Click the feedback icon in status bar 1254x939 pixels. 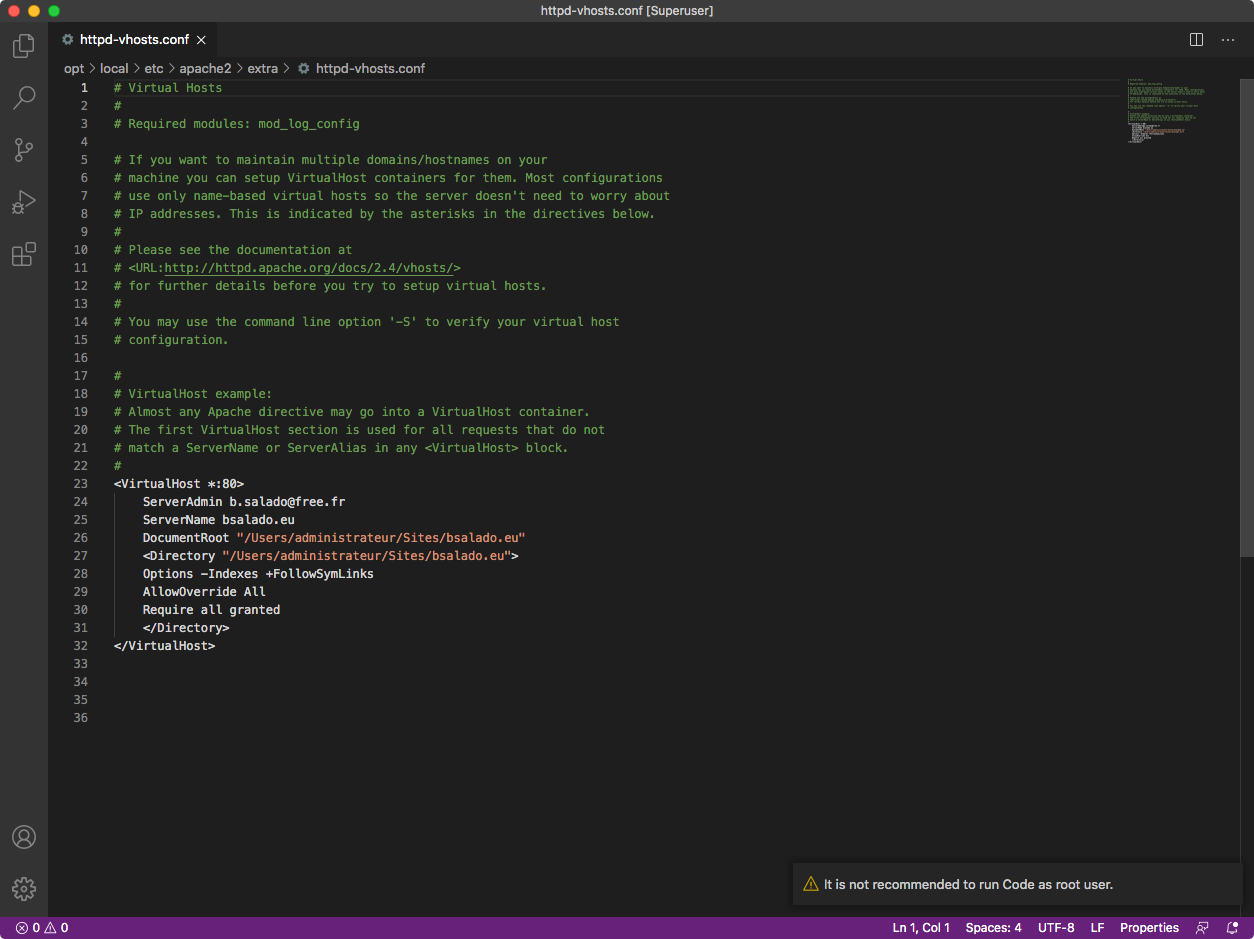click(x=1202, y=928)
